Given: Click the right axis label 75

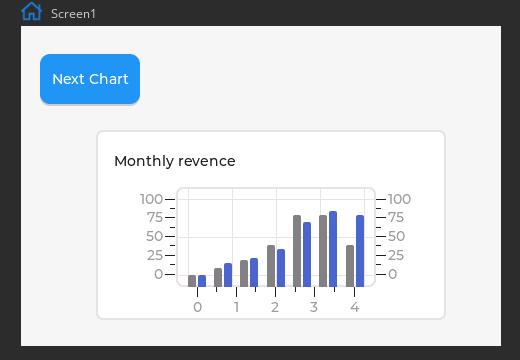Looking at the screenshot, I should pos(396,218).
